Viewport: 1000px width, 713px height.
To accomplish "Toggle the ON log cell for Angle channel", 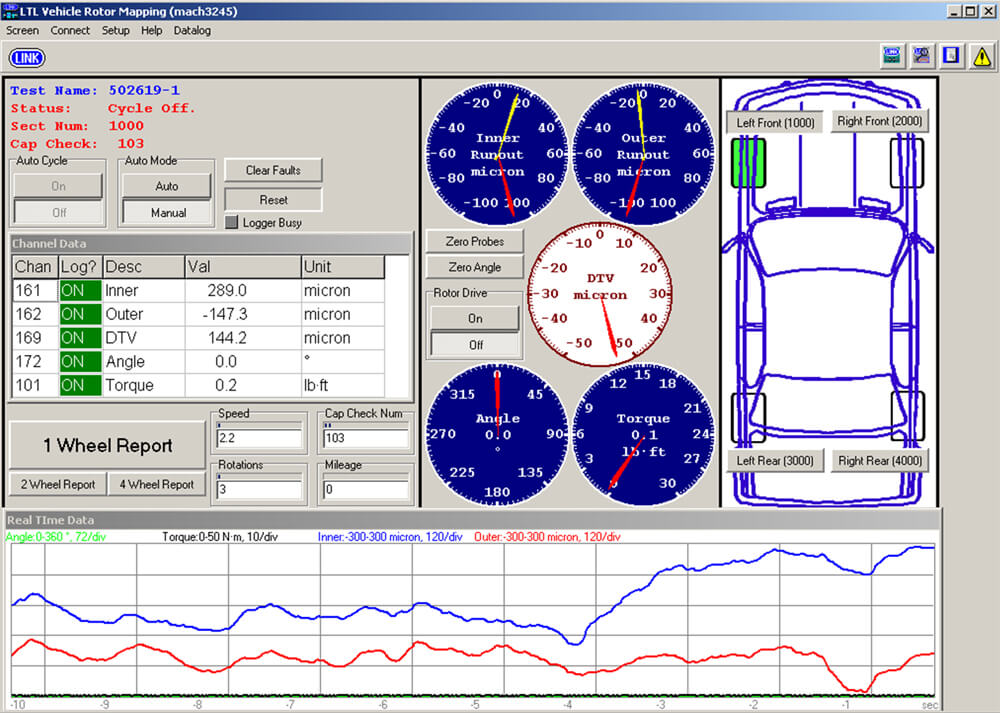I will pyautogui.click(x=80, y=362).
